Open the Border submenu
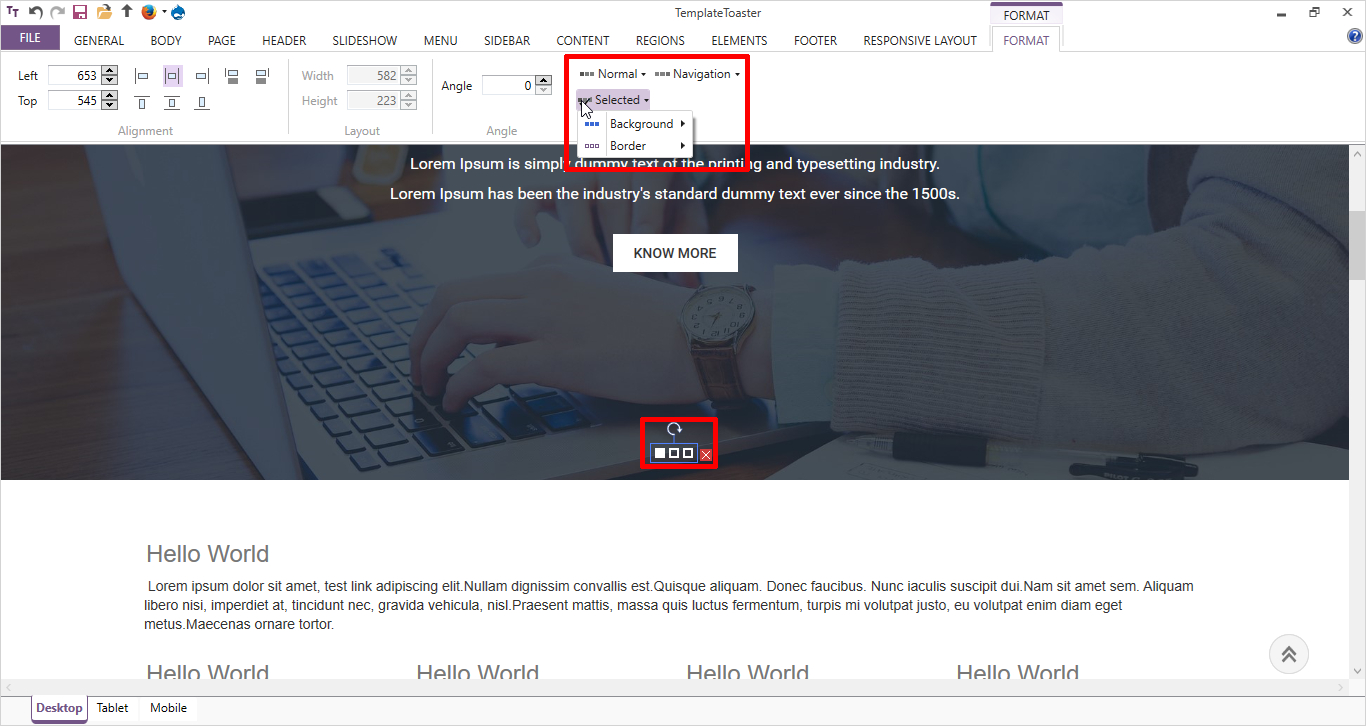The image size is (1366, 726). click(628, 146)
